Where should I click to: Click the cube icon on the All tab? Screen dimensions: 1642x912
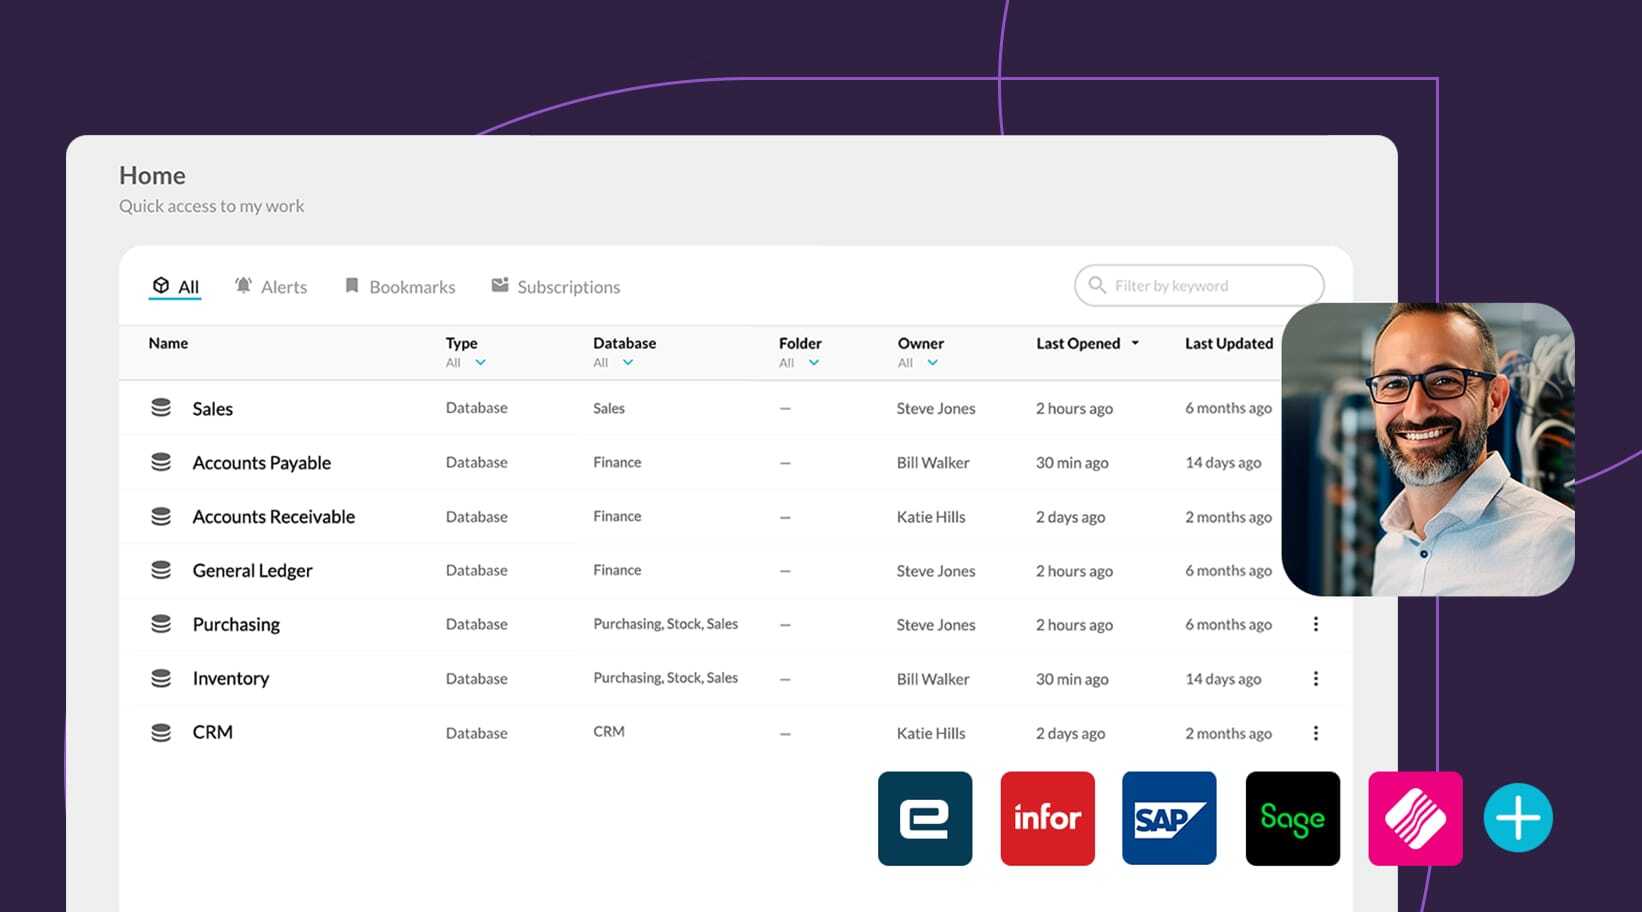pyautogui.click(x=163, y=285)
